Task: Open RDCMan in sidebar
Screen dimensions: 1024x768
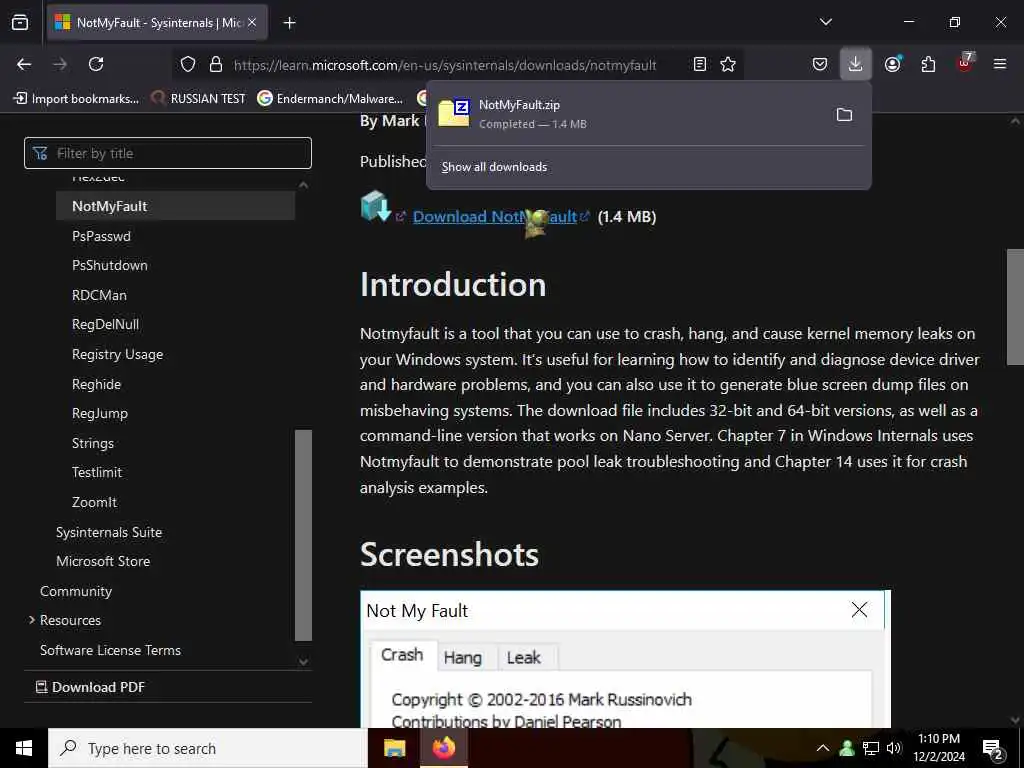Action: (99, 295)
